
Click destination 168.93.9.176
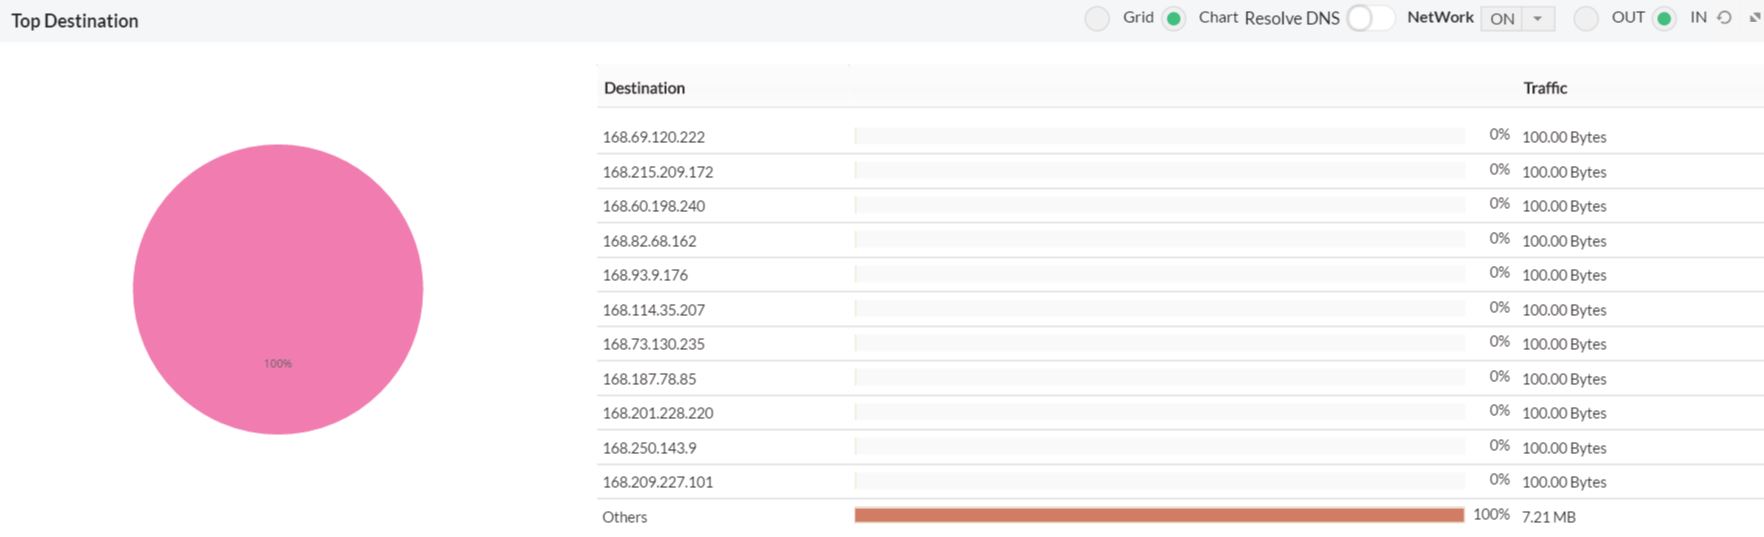coord(645,275)
